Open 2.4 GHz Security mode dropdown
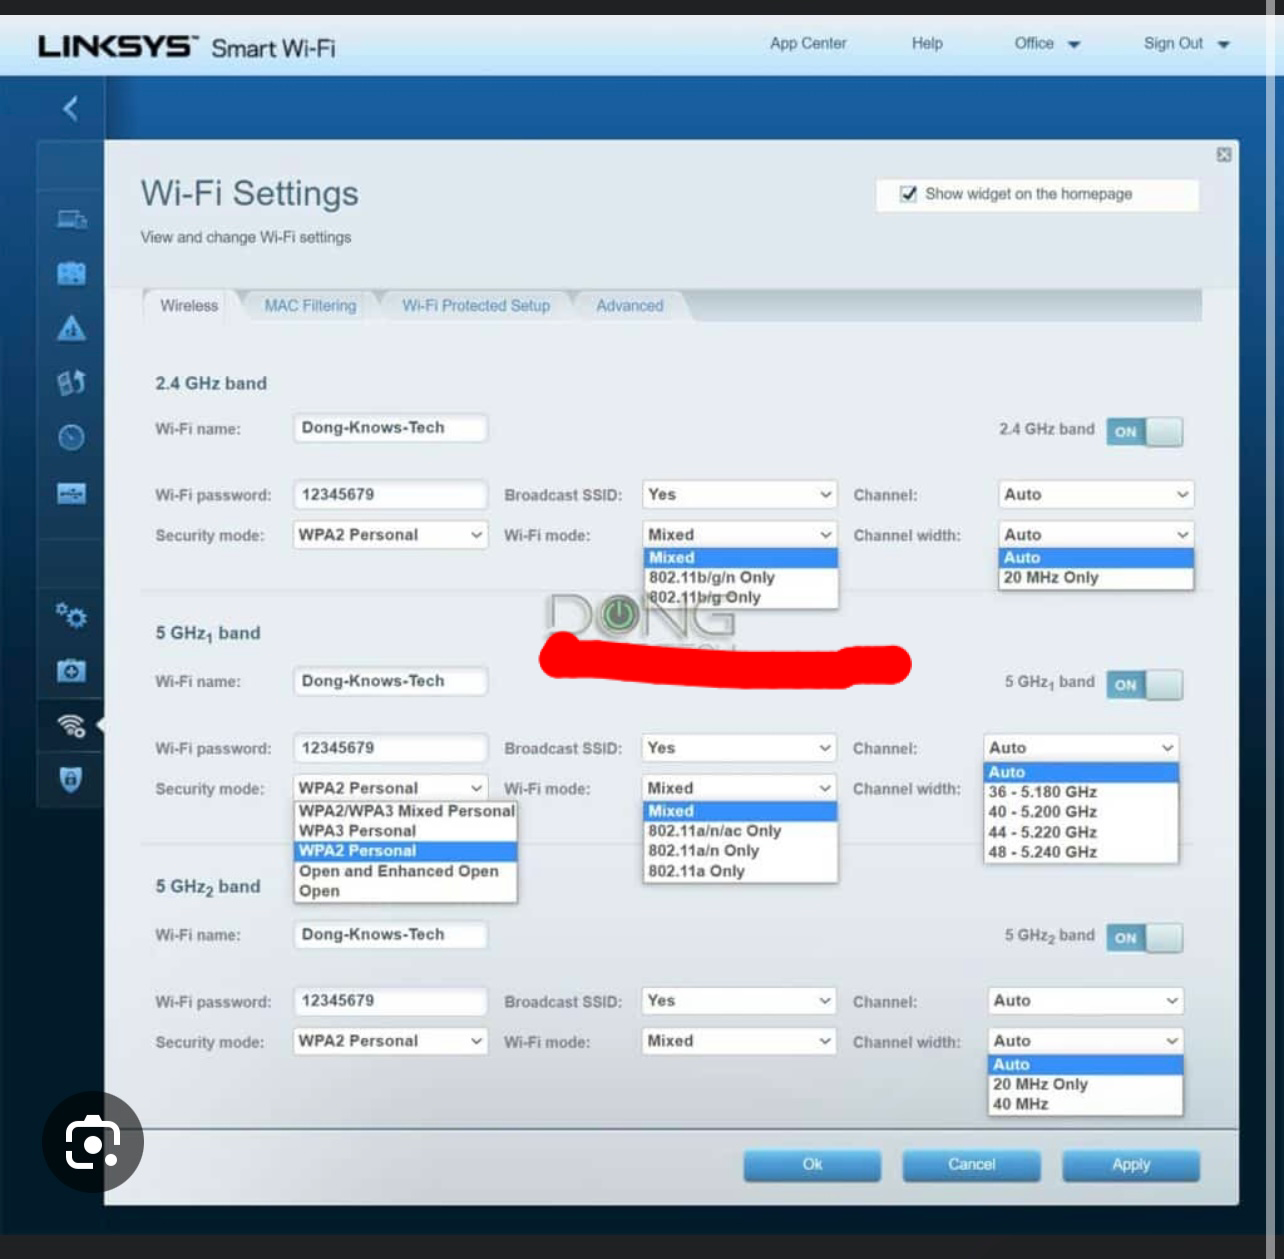The width and height of the screenshot is (1284, 1259). click(x=390, y=535)
